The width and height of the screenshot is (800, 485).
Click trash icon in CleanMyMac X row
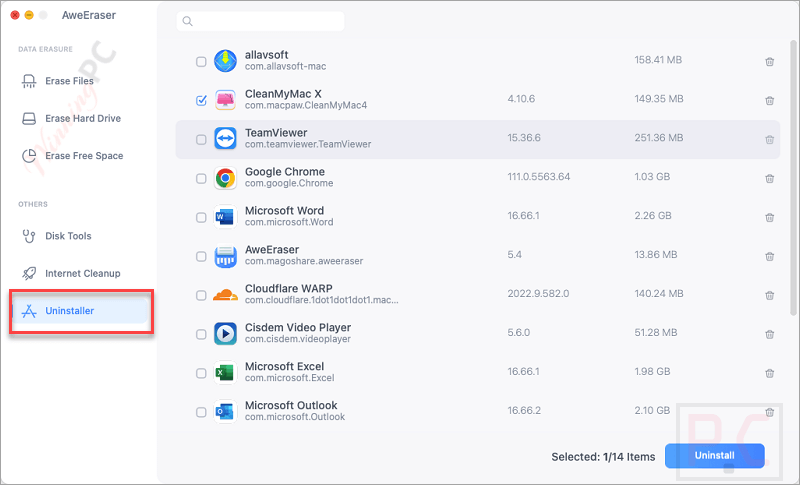click(769, 100)
